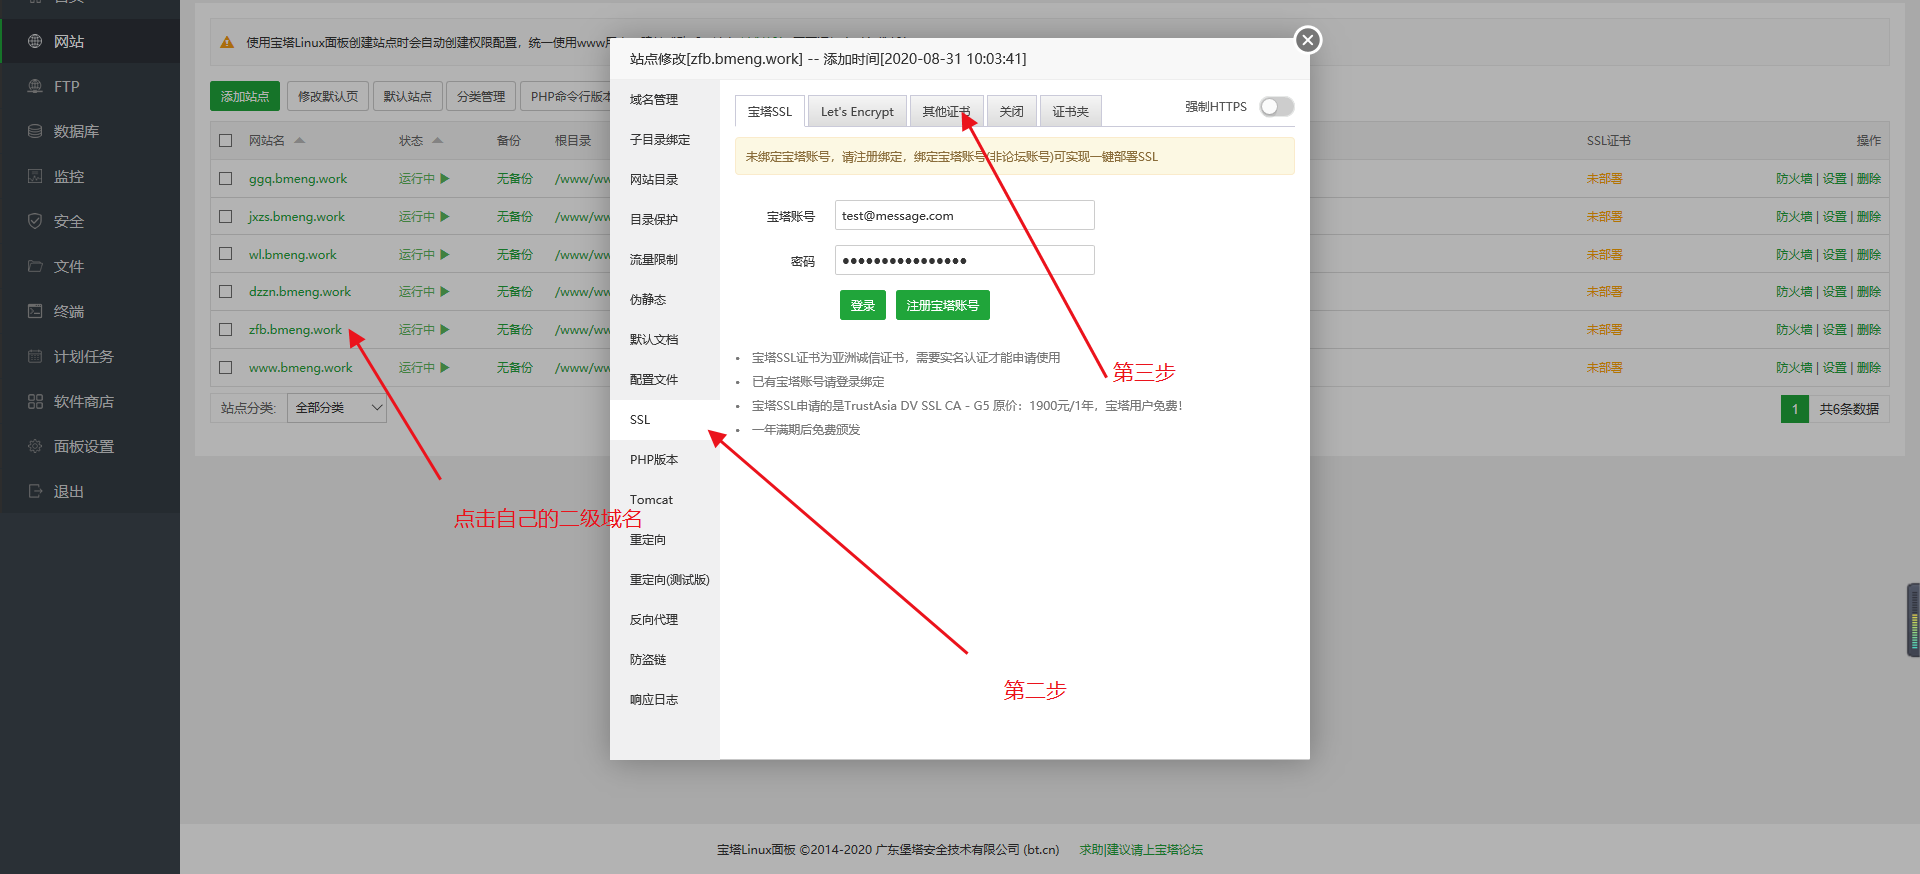Click the 宝塔账号 email input field
Viewport: 1920px width, 874px height.
pyautogui.click(x=964, y=216)
